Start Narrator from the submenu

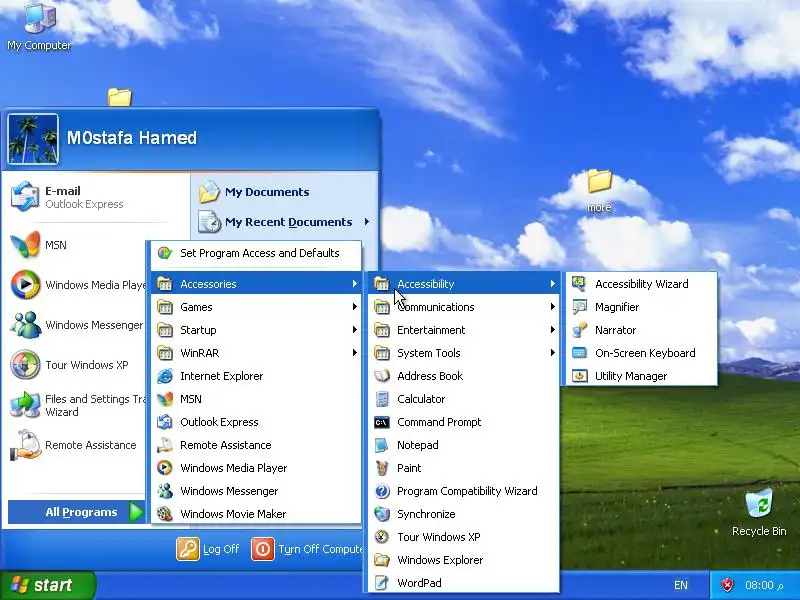[x=641, y=330]
